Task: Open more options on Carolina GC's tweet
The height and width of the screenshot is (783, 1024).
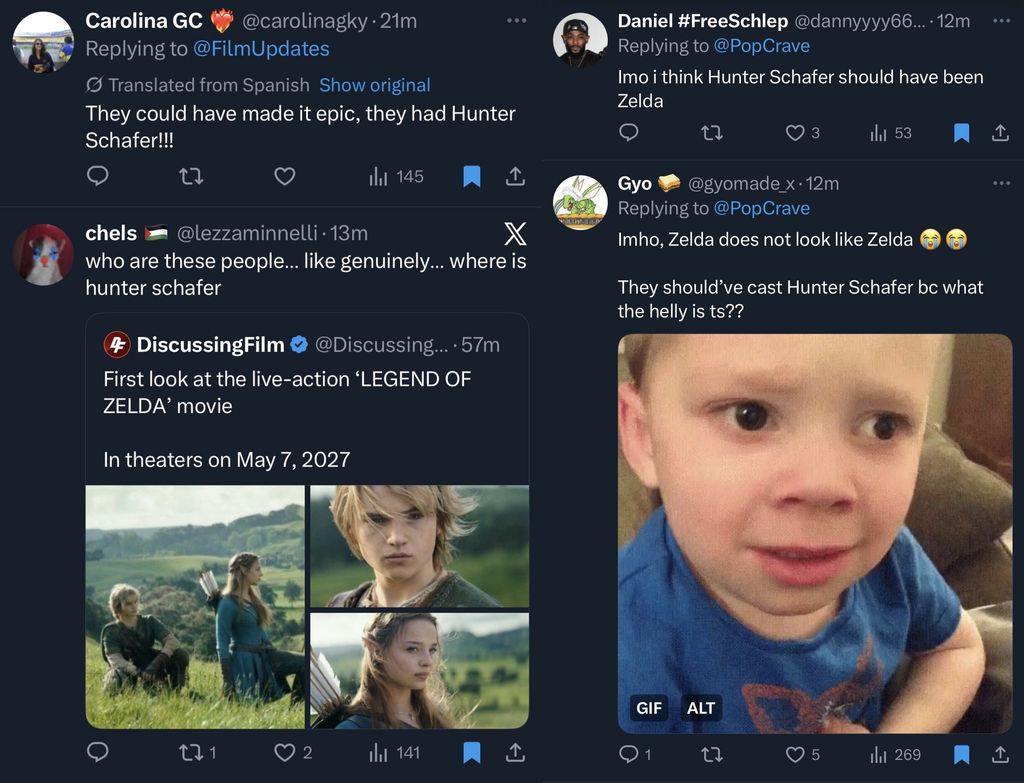Action: pos(515,20)
